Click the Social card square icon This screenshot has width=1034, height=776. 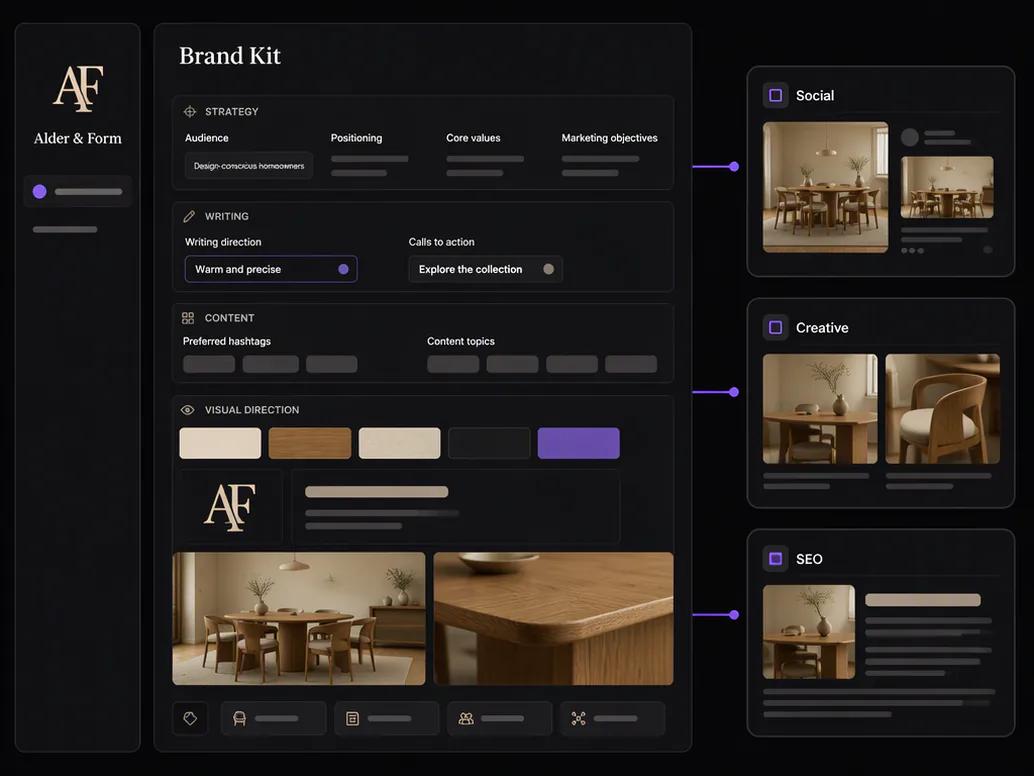[x=776, y=96]
